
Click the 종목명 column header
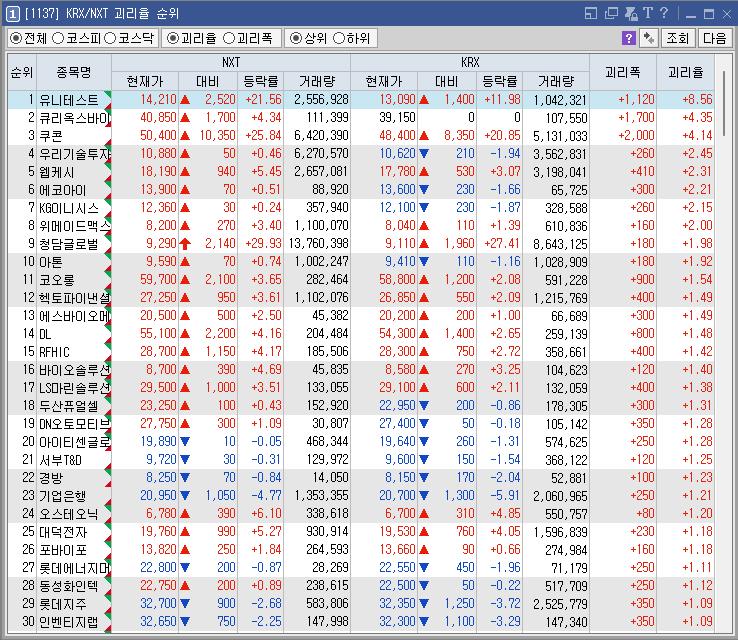[74, 72]
